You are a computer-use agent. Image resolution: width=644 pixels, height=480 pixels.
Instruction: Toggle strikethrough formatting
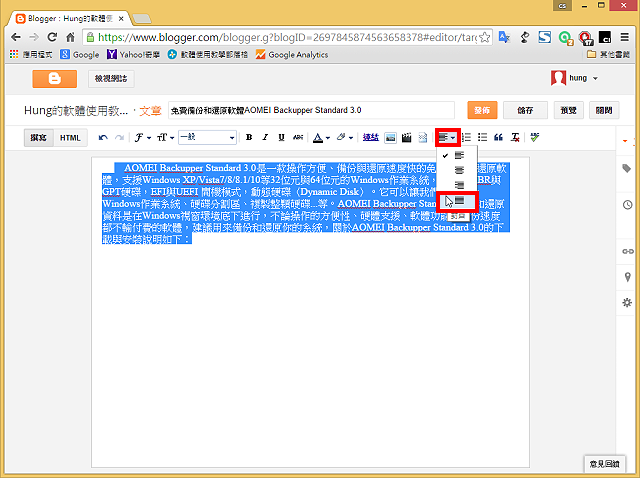coord(298,138)
